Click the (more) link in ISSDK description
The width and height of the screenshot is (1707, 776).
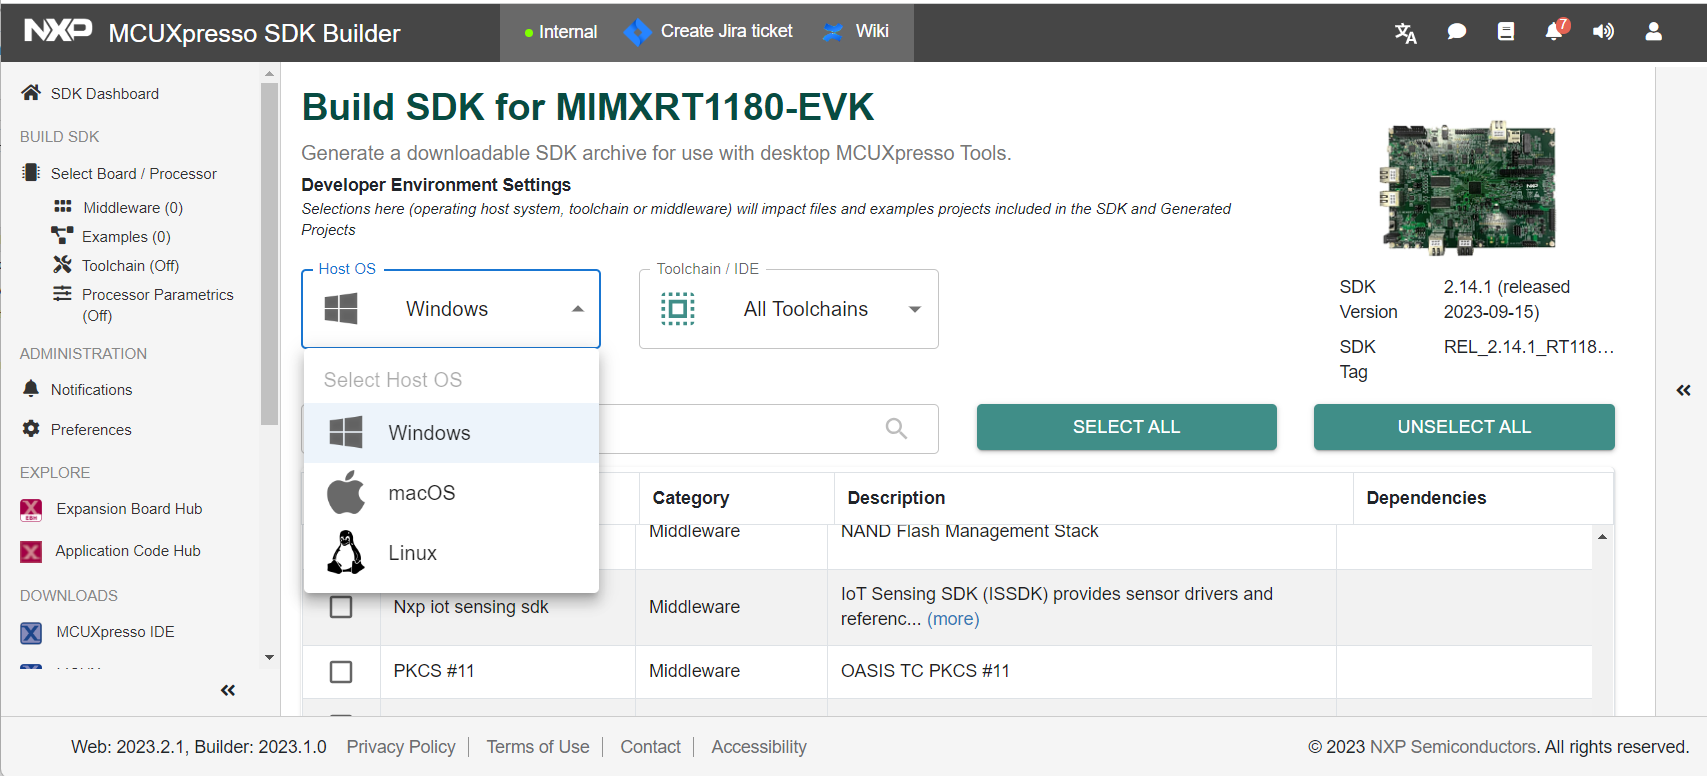[x=953, y=619]
